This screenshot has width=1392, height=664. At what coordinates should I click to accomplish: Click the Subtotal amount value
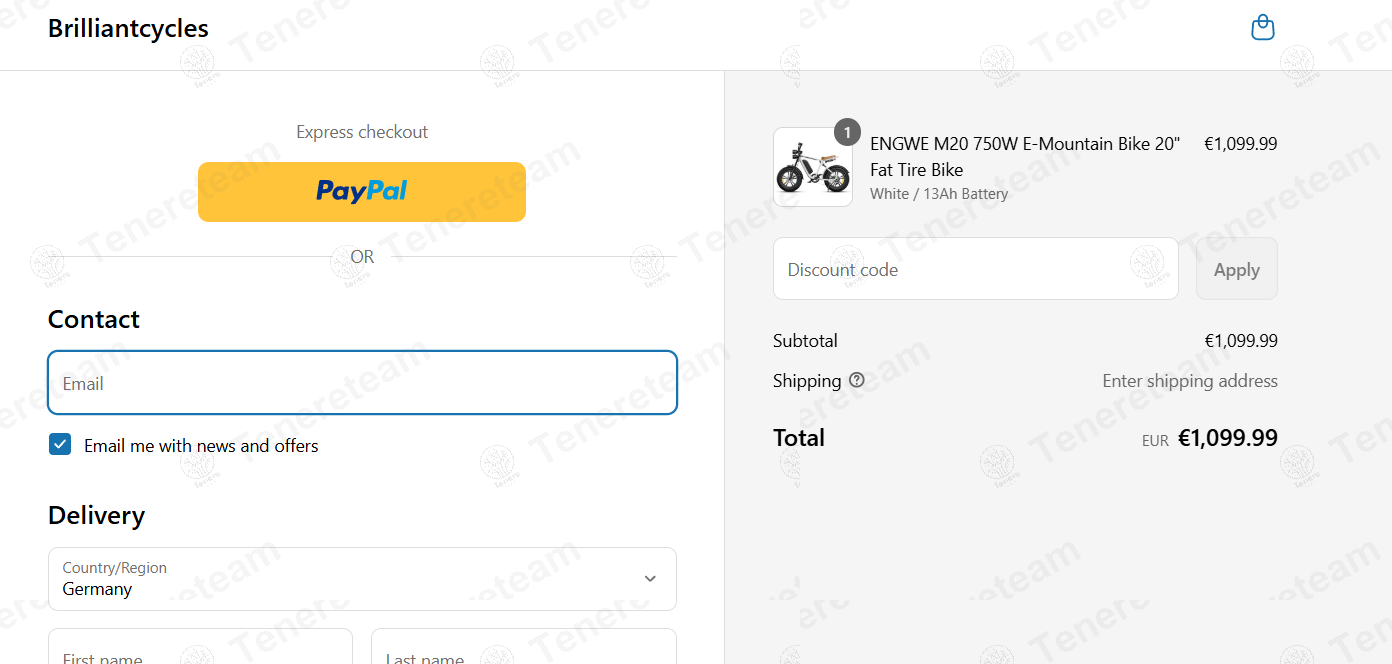1241,341
